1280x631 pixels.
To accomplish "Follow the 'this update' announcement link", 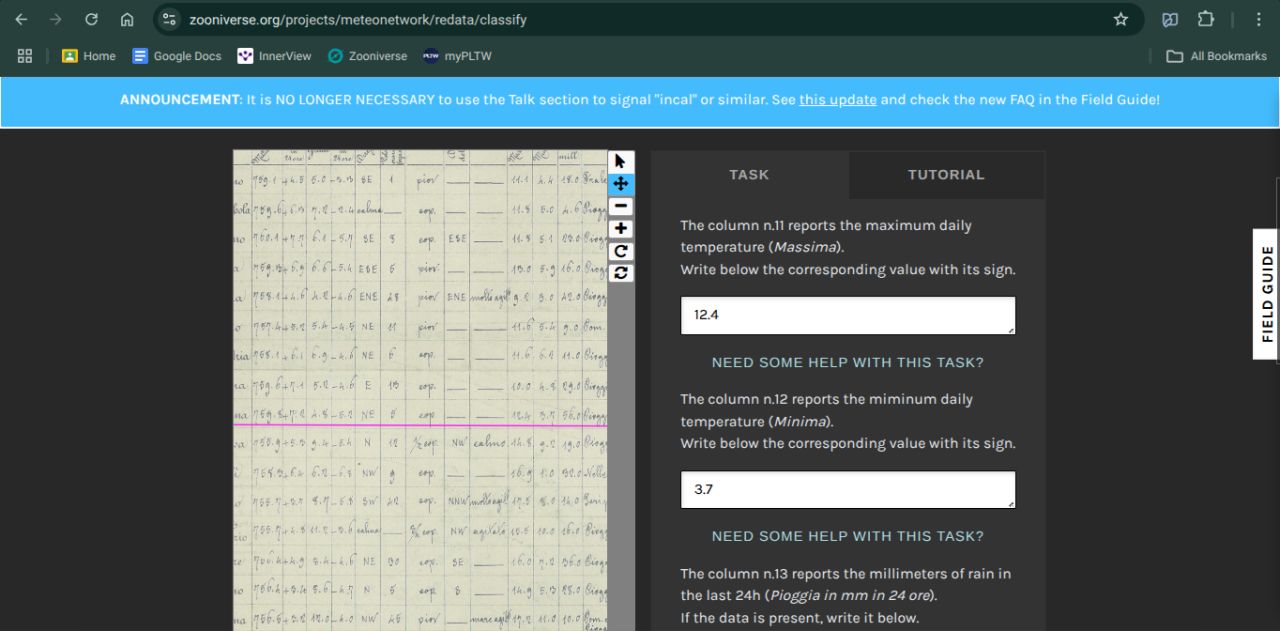I will pyautogui.click(x=837, y=100).
